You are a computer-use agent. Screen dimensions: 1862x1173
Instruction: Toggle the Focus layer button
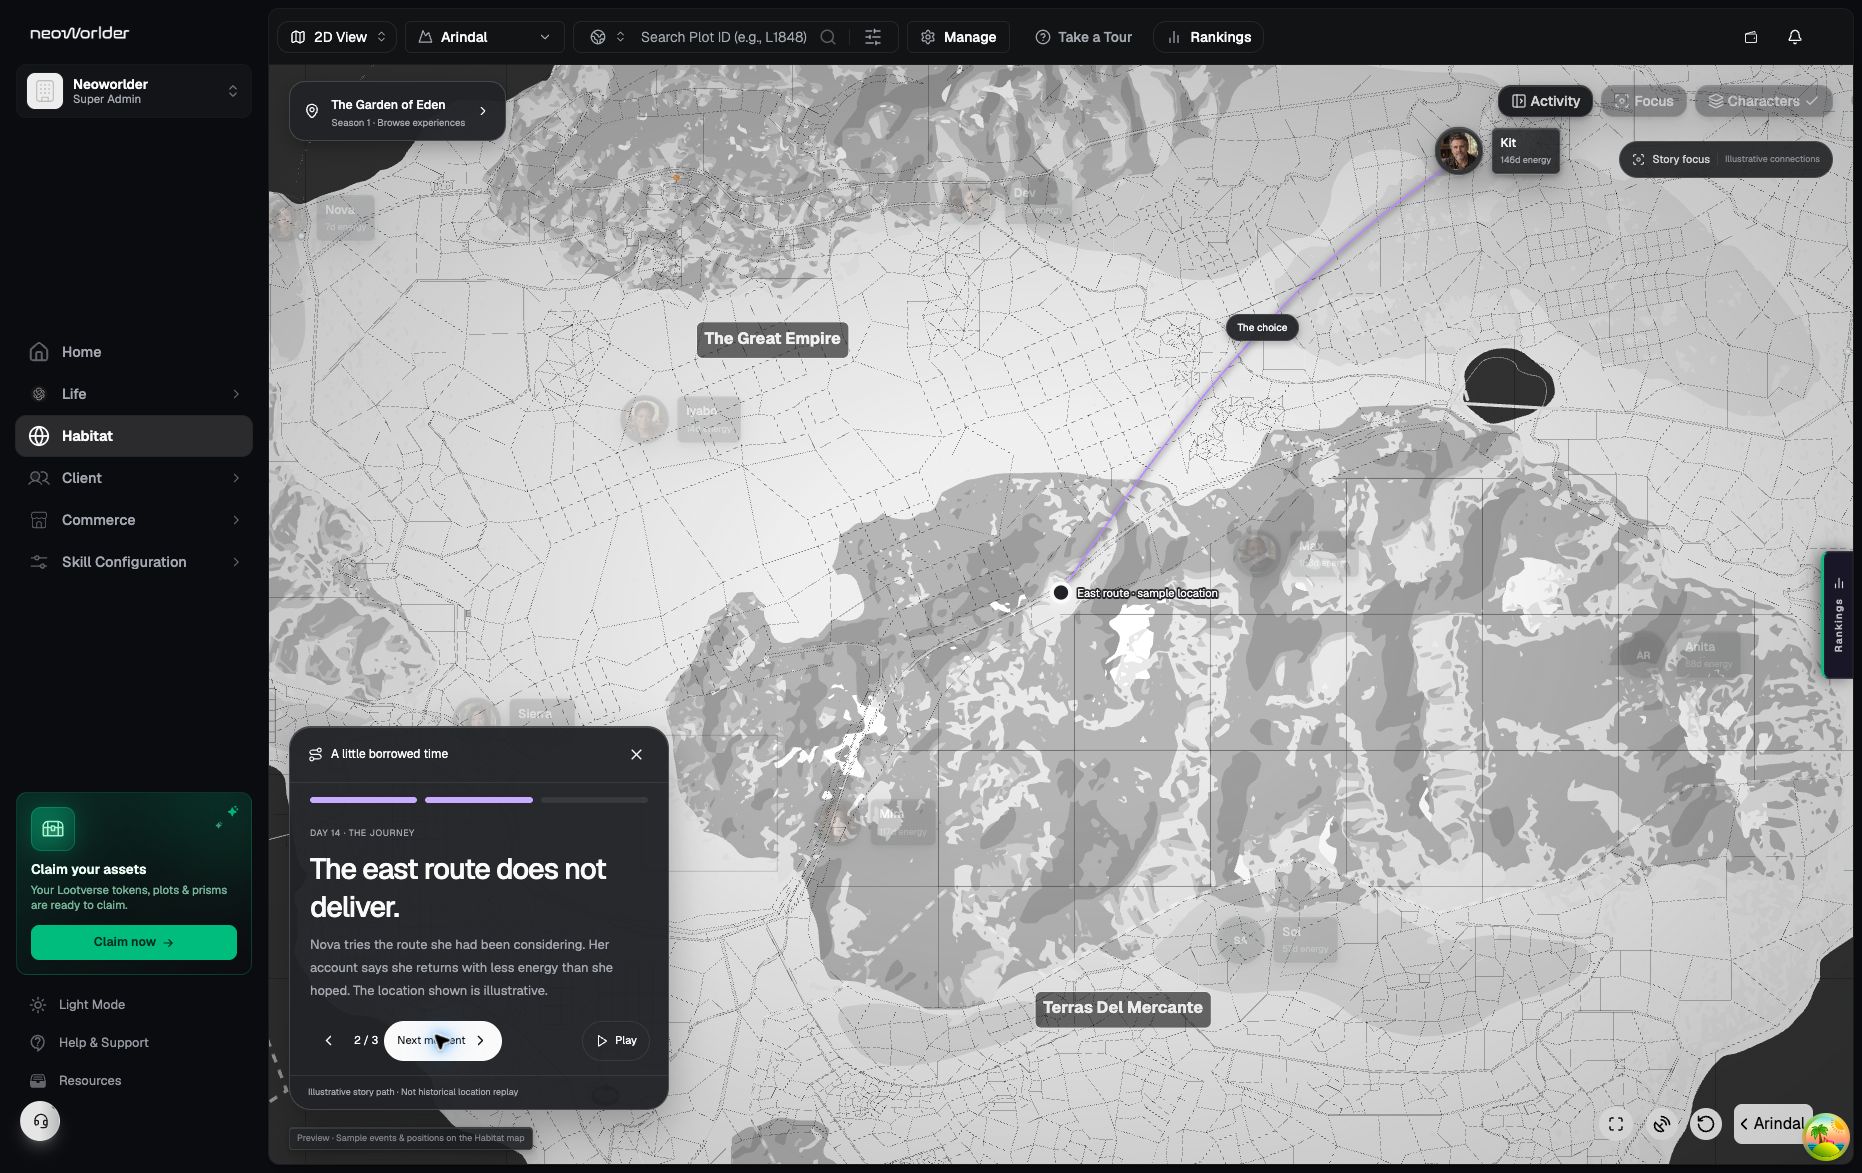click(1643, 101)
